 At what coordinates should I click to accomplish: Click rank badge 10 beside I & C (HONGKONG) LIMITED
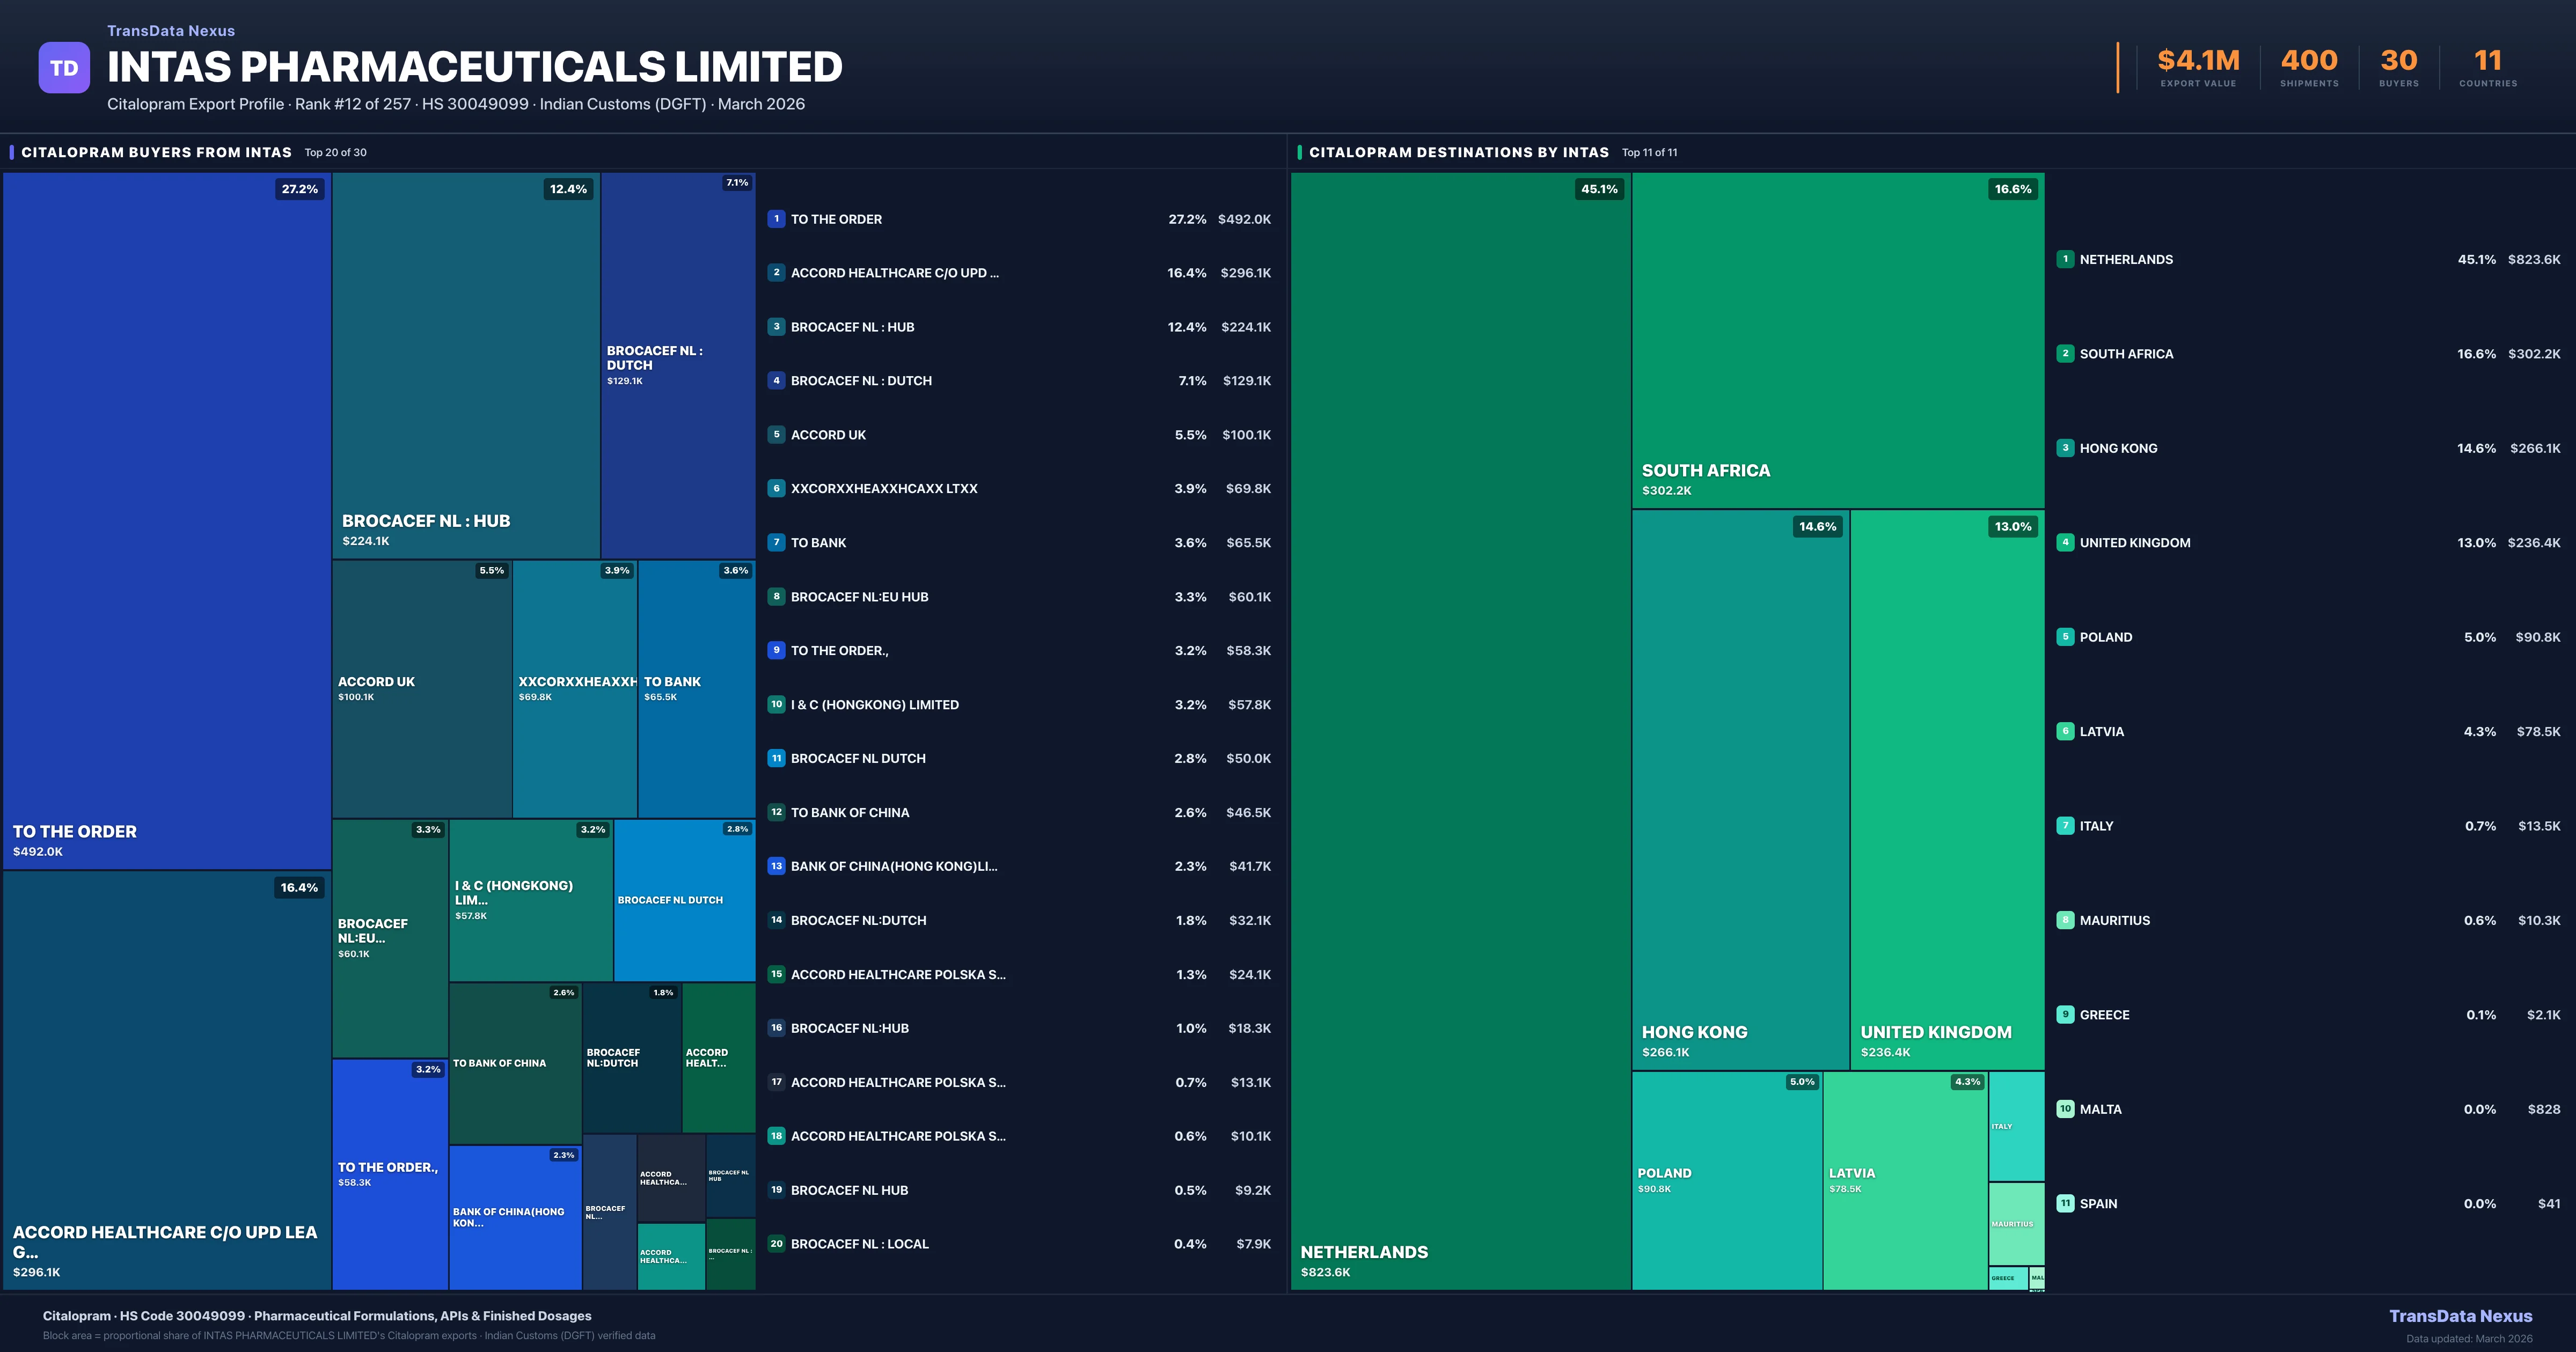(776, 705)
